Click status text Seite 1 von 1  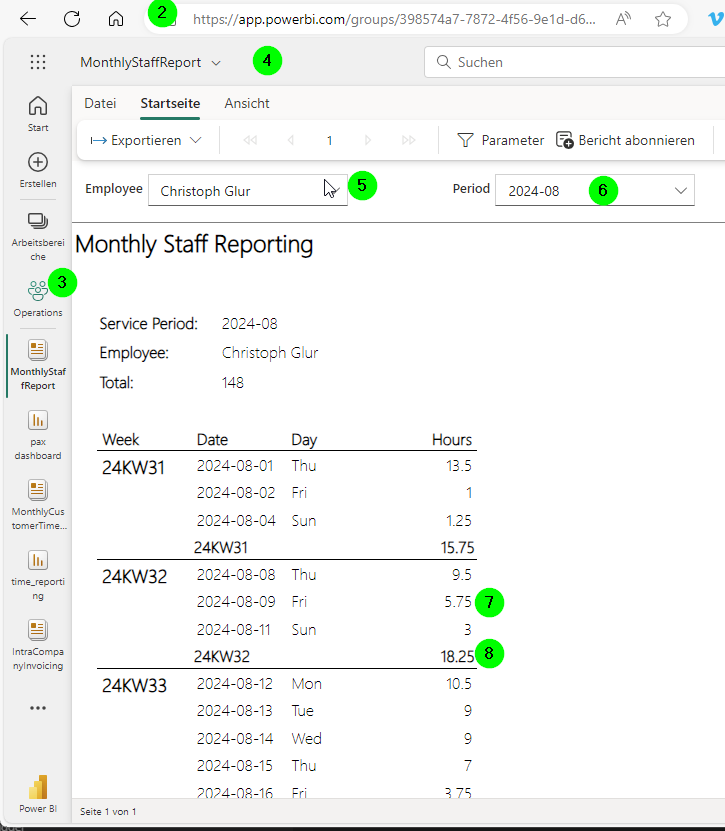click(x=108, y=811)
